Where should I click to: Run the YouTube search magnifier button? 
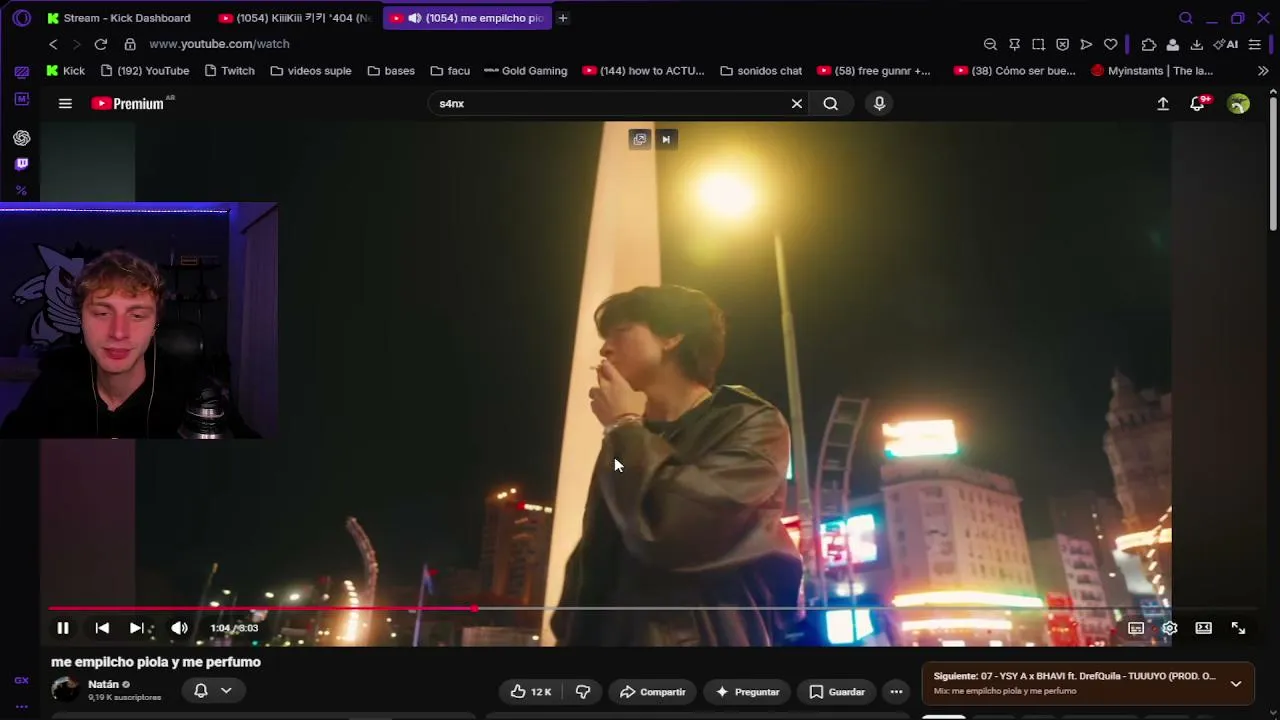(x=831, y=104)
